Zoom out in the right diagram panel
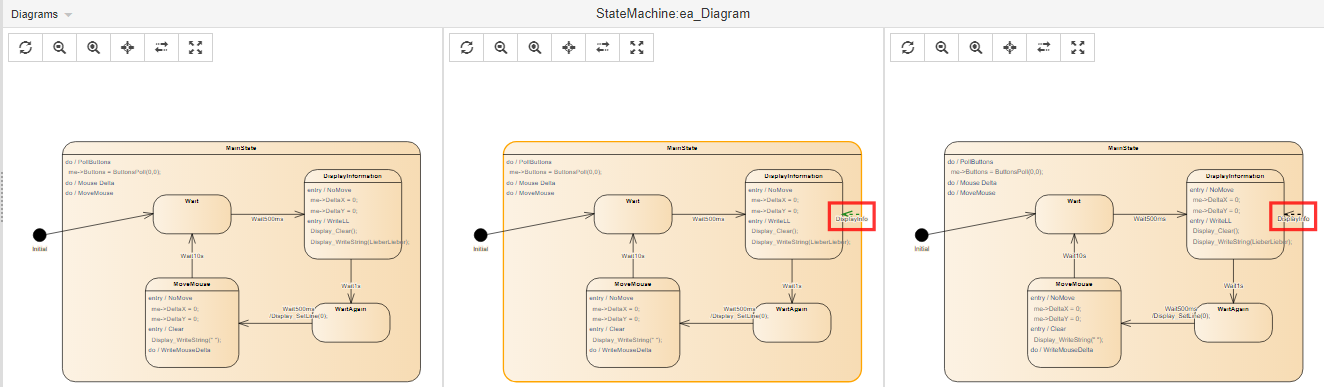1324x387 pixels. (x=942, y=47)
